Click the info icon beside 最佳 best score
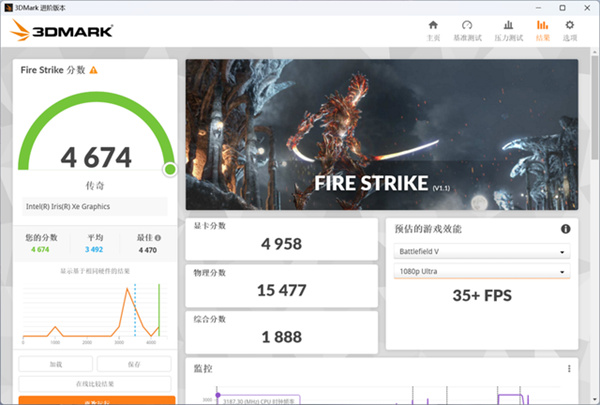The image size is (600, 405). coord(158,238)
